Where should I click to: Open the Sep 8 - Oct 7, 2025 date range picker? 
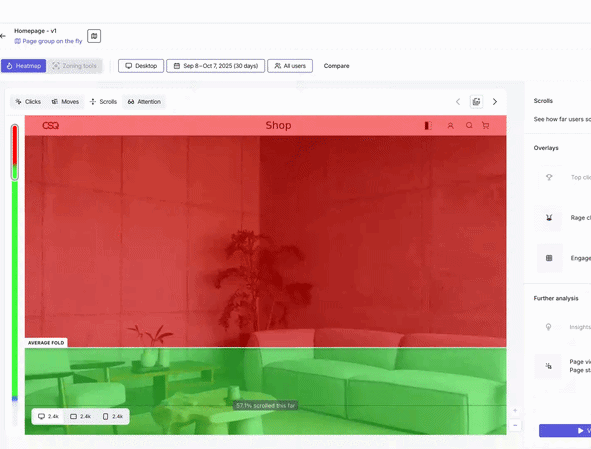click(216, 66)
